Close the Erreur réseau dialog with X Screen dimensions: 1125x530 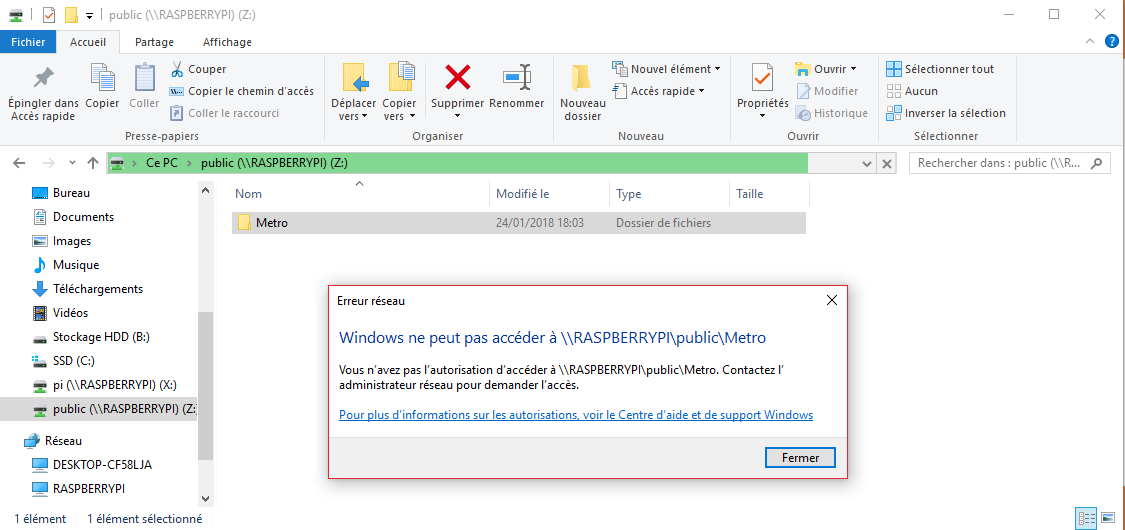832,301
